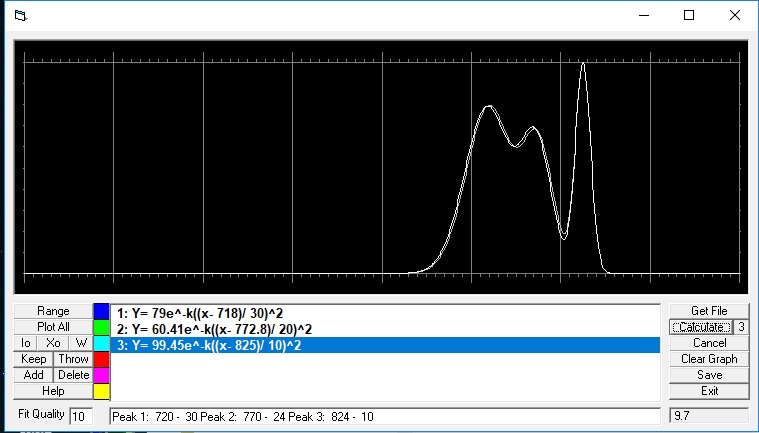Viewport: 759px width, 433px height.
Task: Click the 9.7 result value field
Action: tap(709, 416)
